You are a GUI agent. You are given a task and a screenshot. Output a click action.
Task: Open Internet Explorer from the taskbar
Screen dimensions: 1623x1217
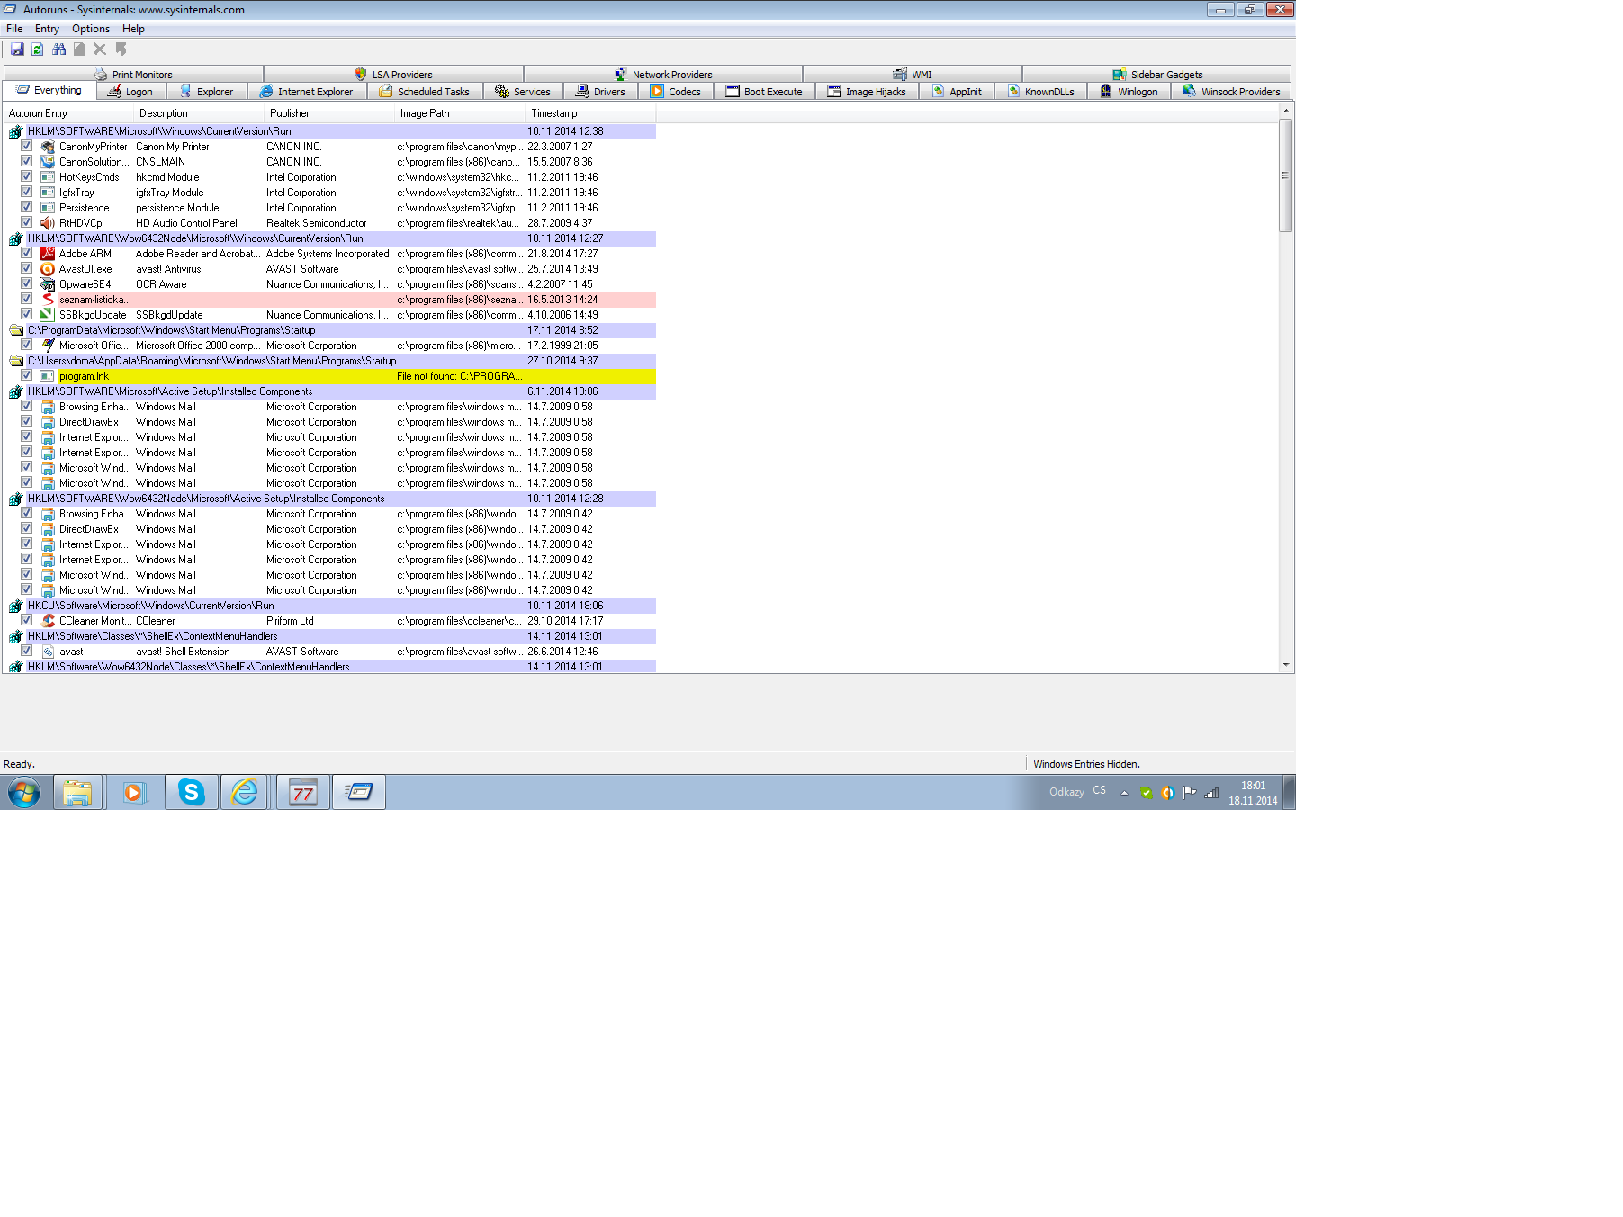[x=244, y=793]
